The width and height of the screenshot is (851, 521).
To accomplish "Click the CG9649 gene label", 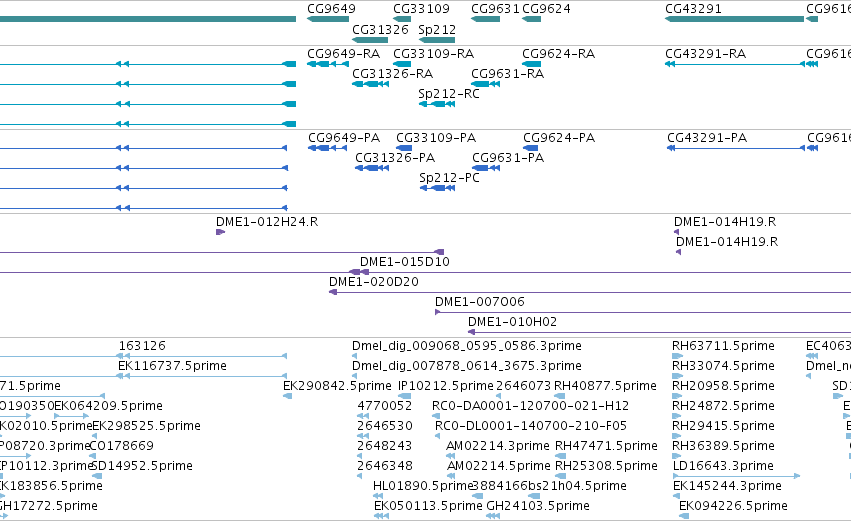I will [331, 9].
